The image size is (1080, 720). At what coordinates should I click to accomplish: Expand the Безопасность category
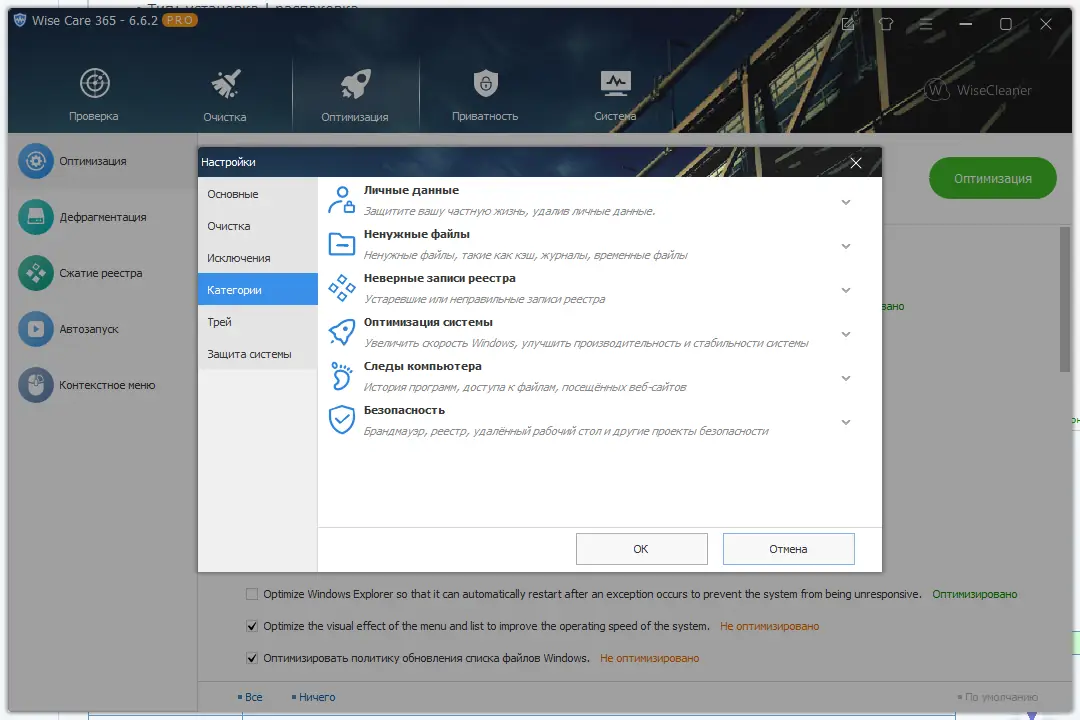tap(845, 421)
